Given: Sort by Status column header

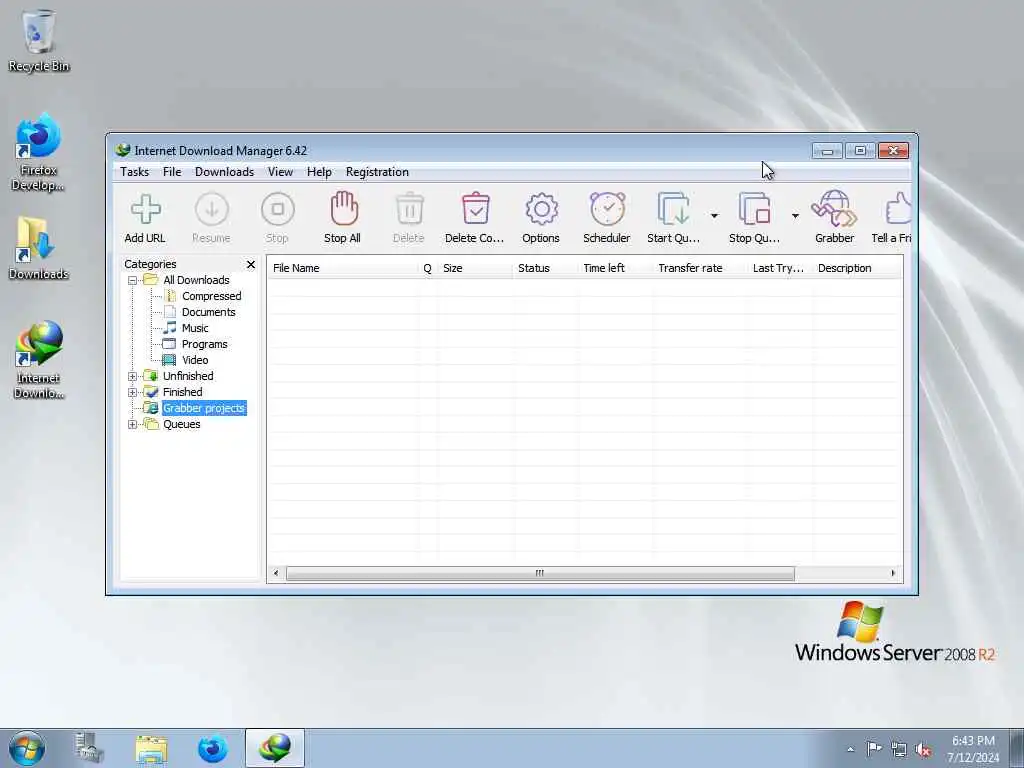Looking at the screenshot, I should coord(545,268).
